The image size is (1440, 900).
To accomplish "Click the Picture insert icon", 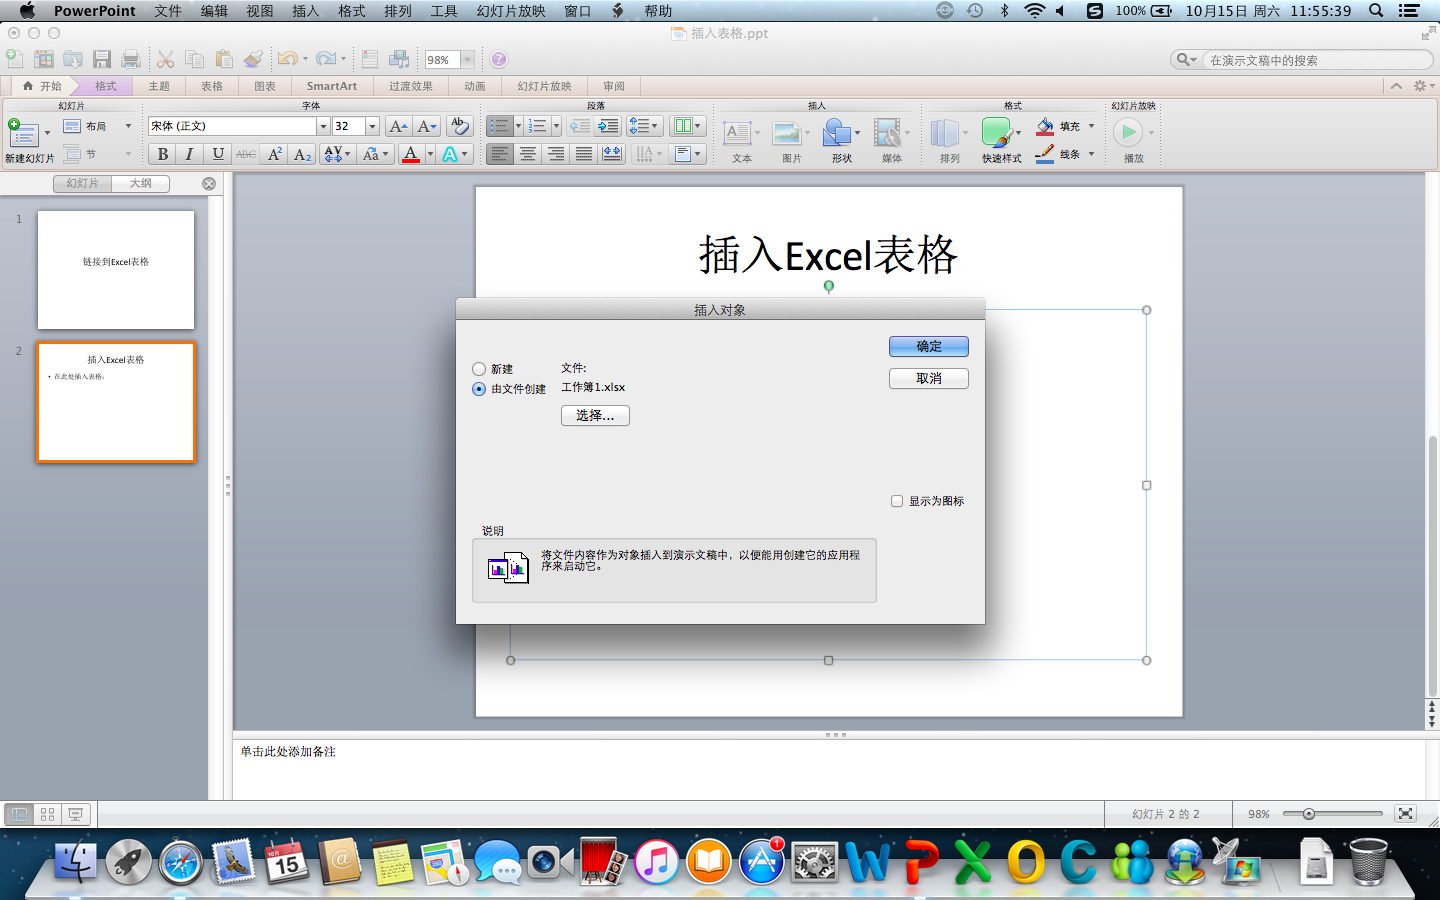I will click(788, 133).
